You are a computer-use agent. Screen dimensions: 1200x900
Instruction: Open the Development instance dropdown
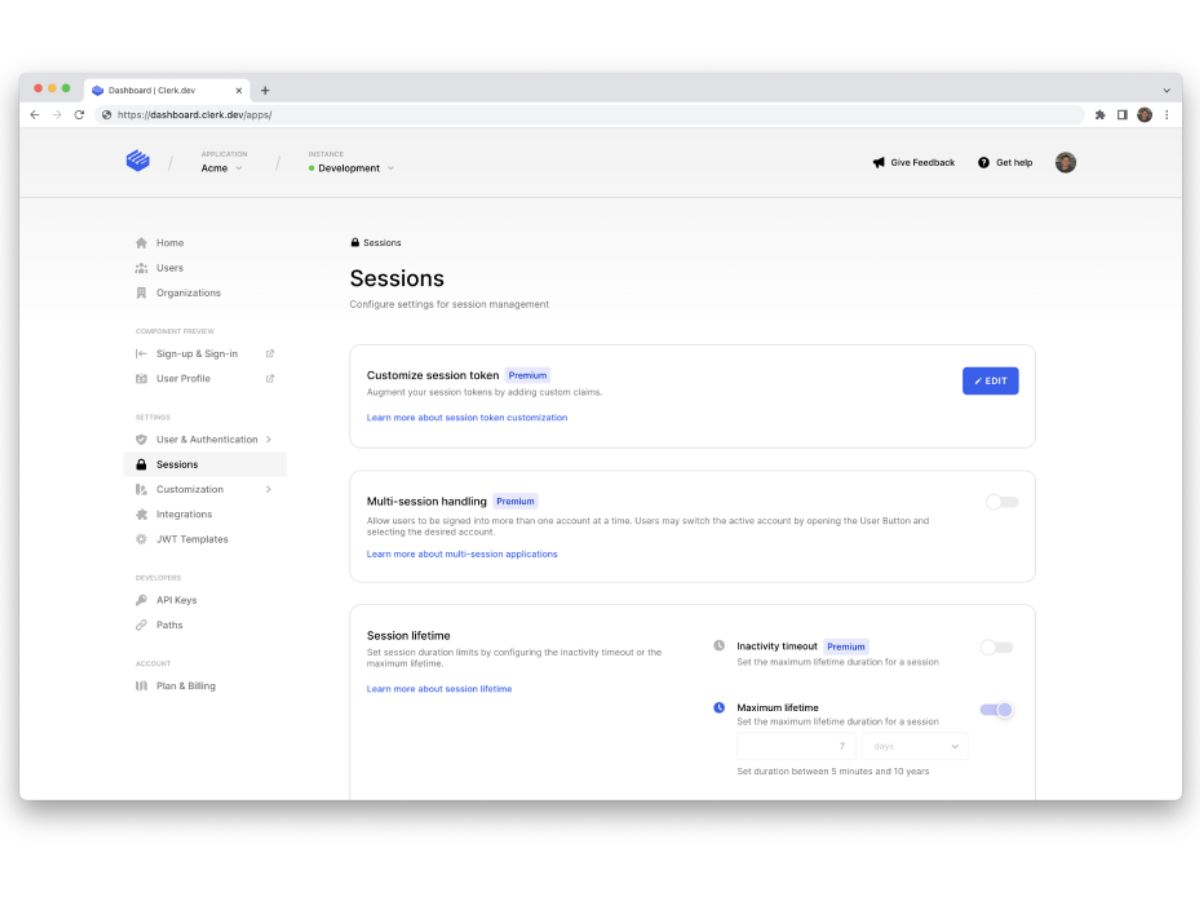pyautogui.click(x=351, y=168)
